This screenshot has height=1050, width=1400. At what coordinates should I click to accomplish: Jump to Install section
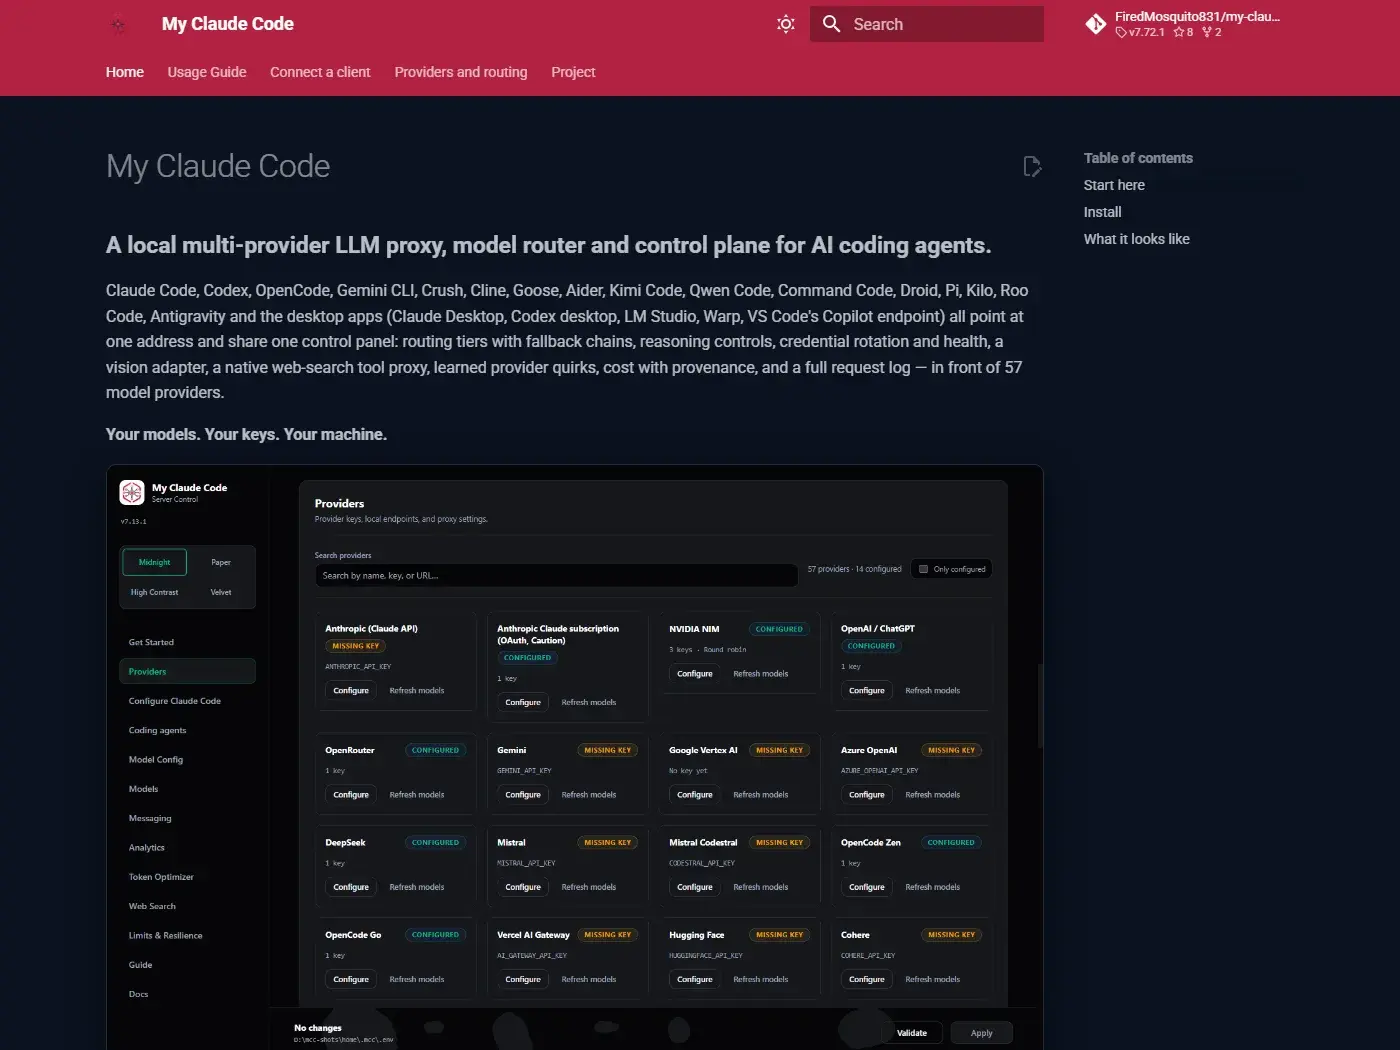(1102, 212)
